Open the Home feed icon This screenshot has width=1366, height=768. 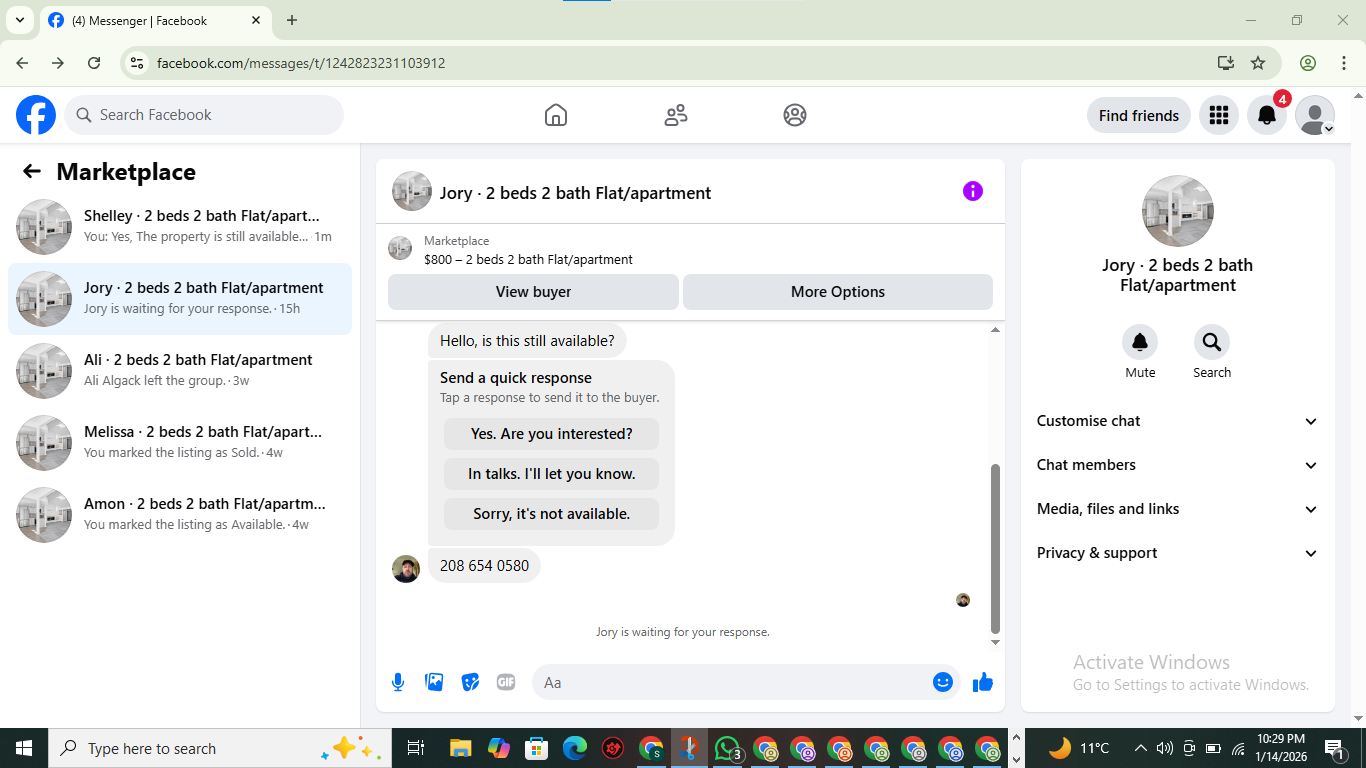tap(556, 115)
